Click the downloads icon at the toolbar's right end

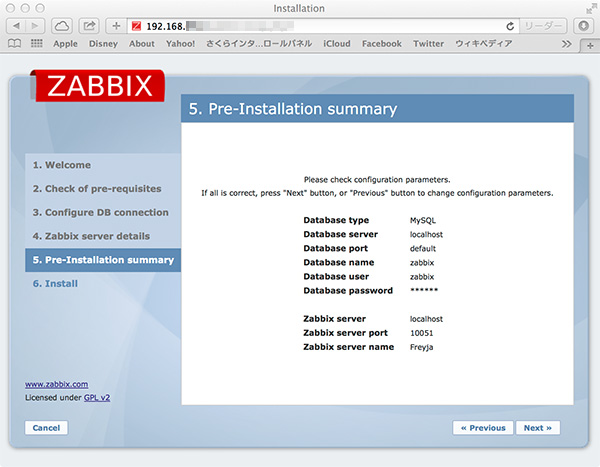(x=582, y=25)
